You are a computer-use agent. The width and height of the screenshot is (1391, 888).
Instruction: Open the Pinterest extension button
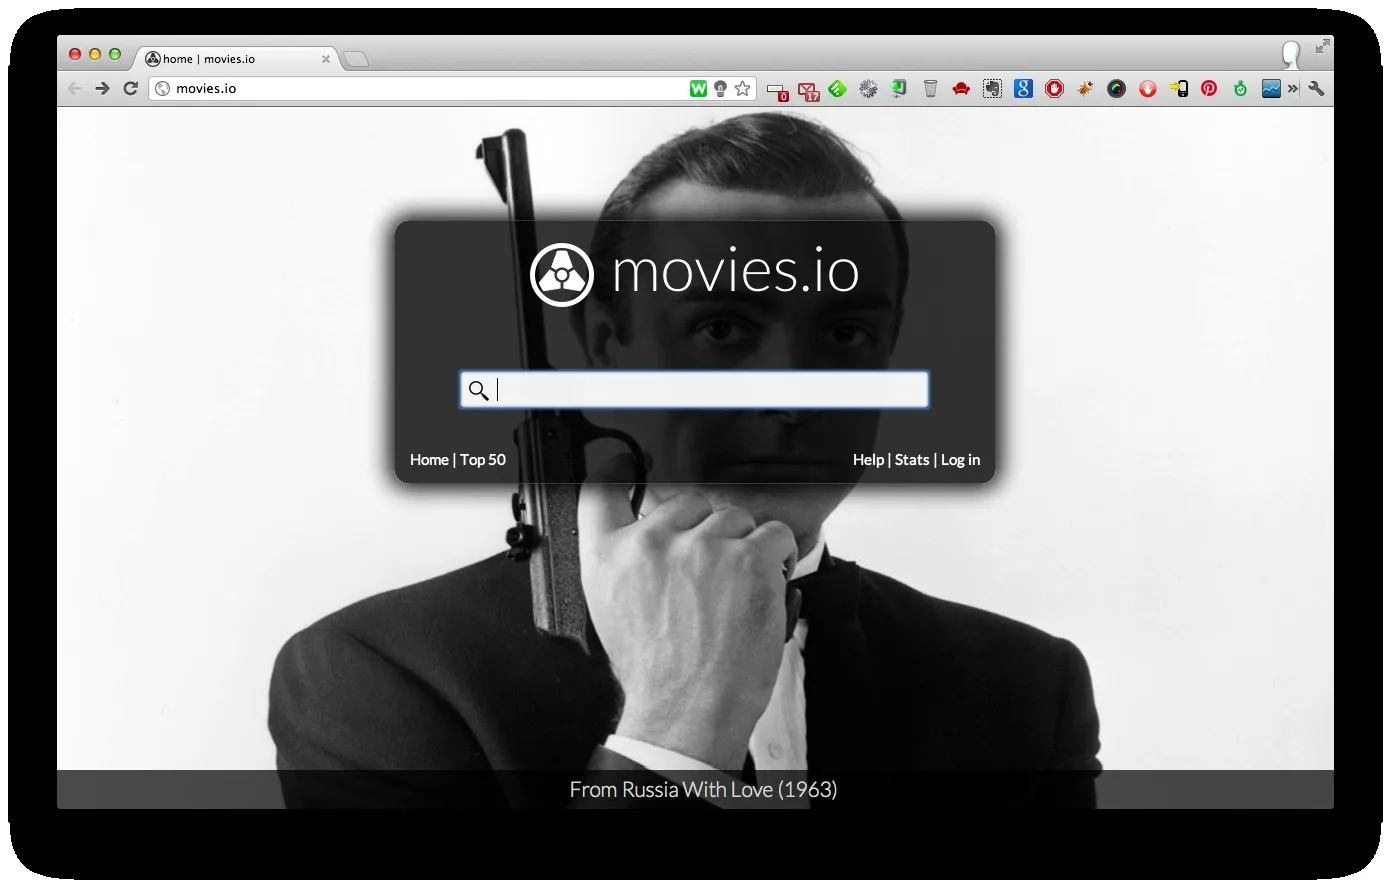(1209, 89)
